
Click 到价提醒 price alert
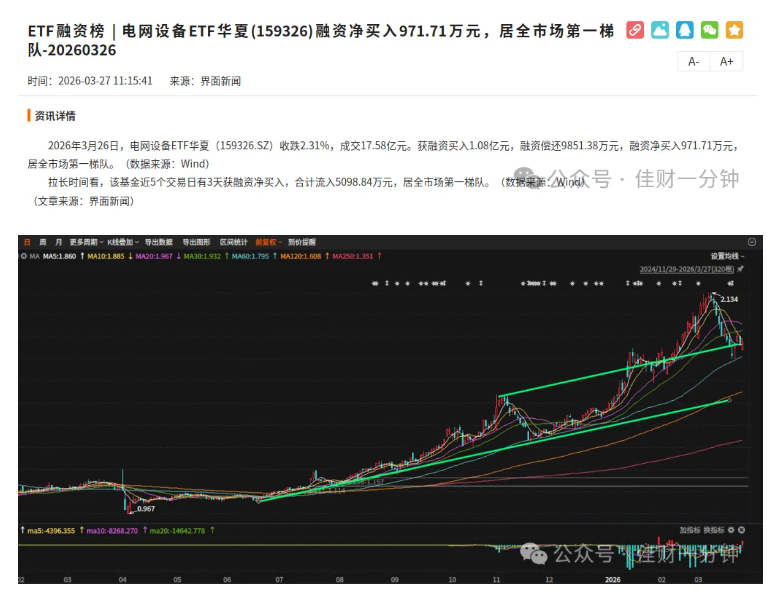point(302,242)
